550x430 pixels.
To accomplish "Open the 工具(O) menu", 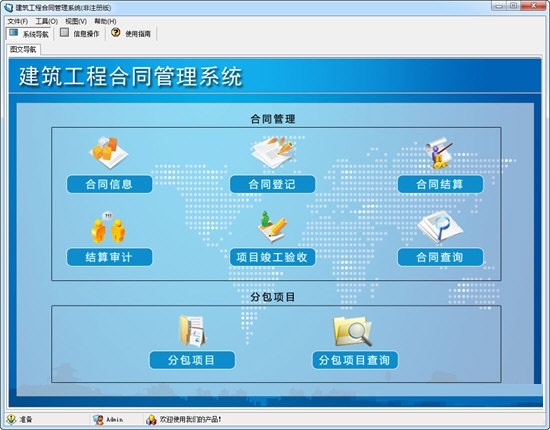I will tap(47, 21).
